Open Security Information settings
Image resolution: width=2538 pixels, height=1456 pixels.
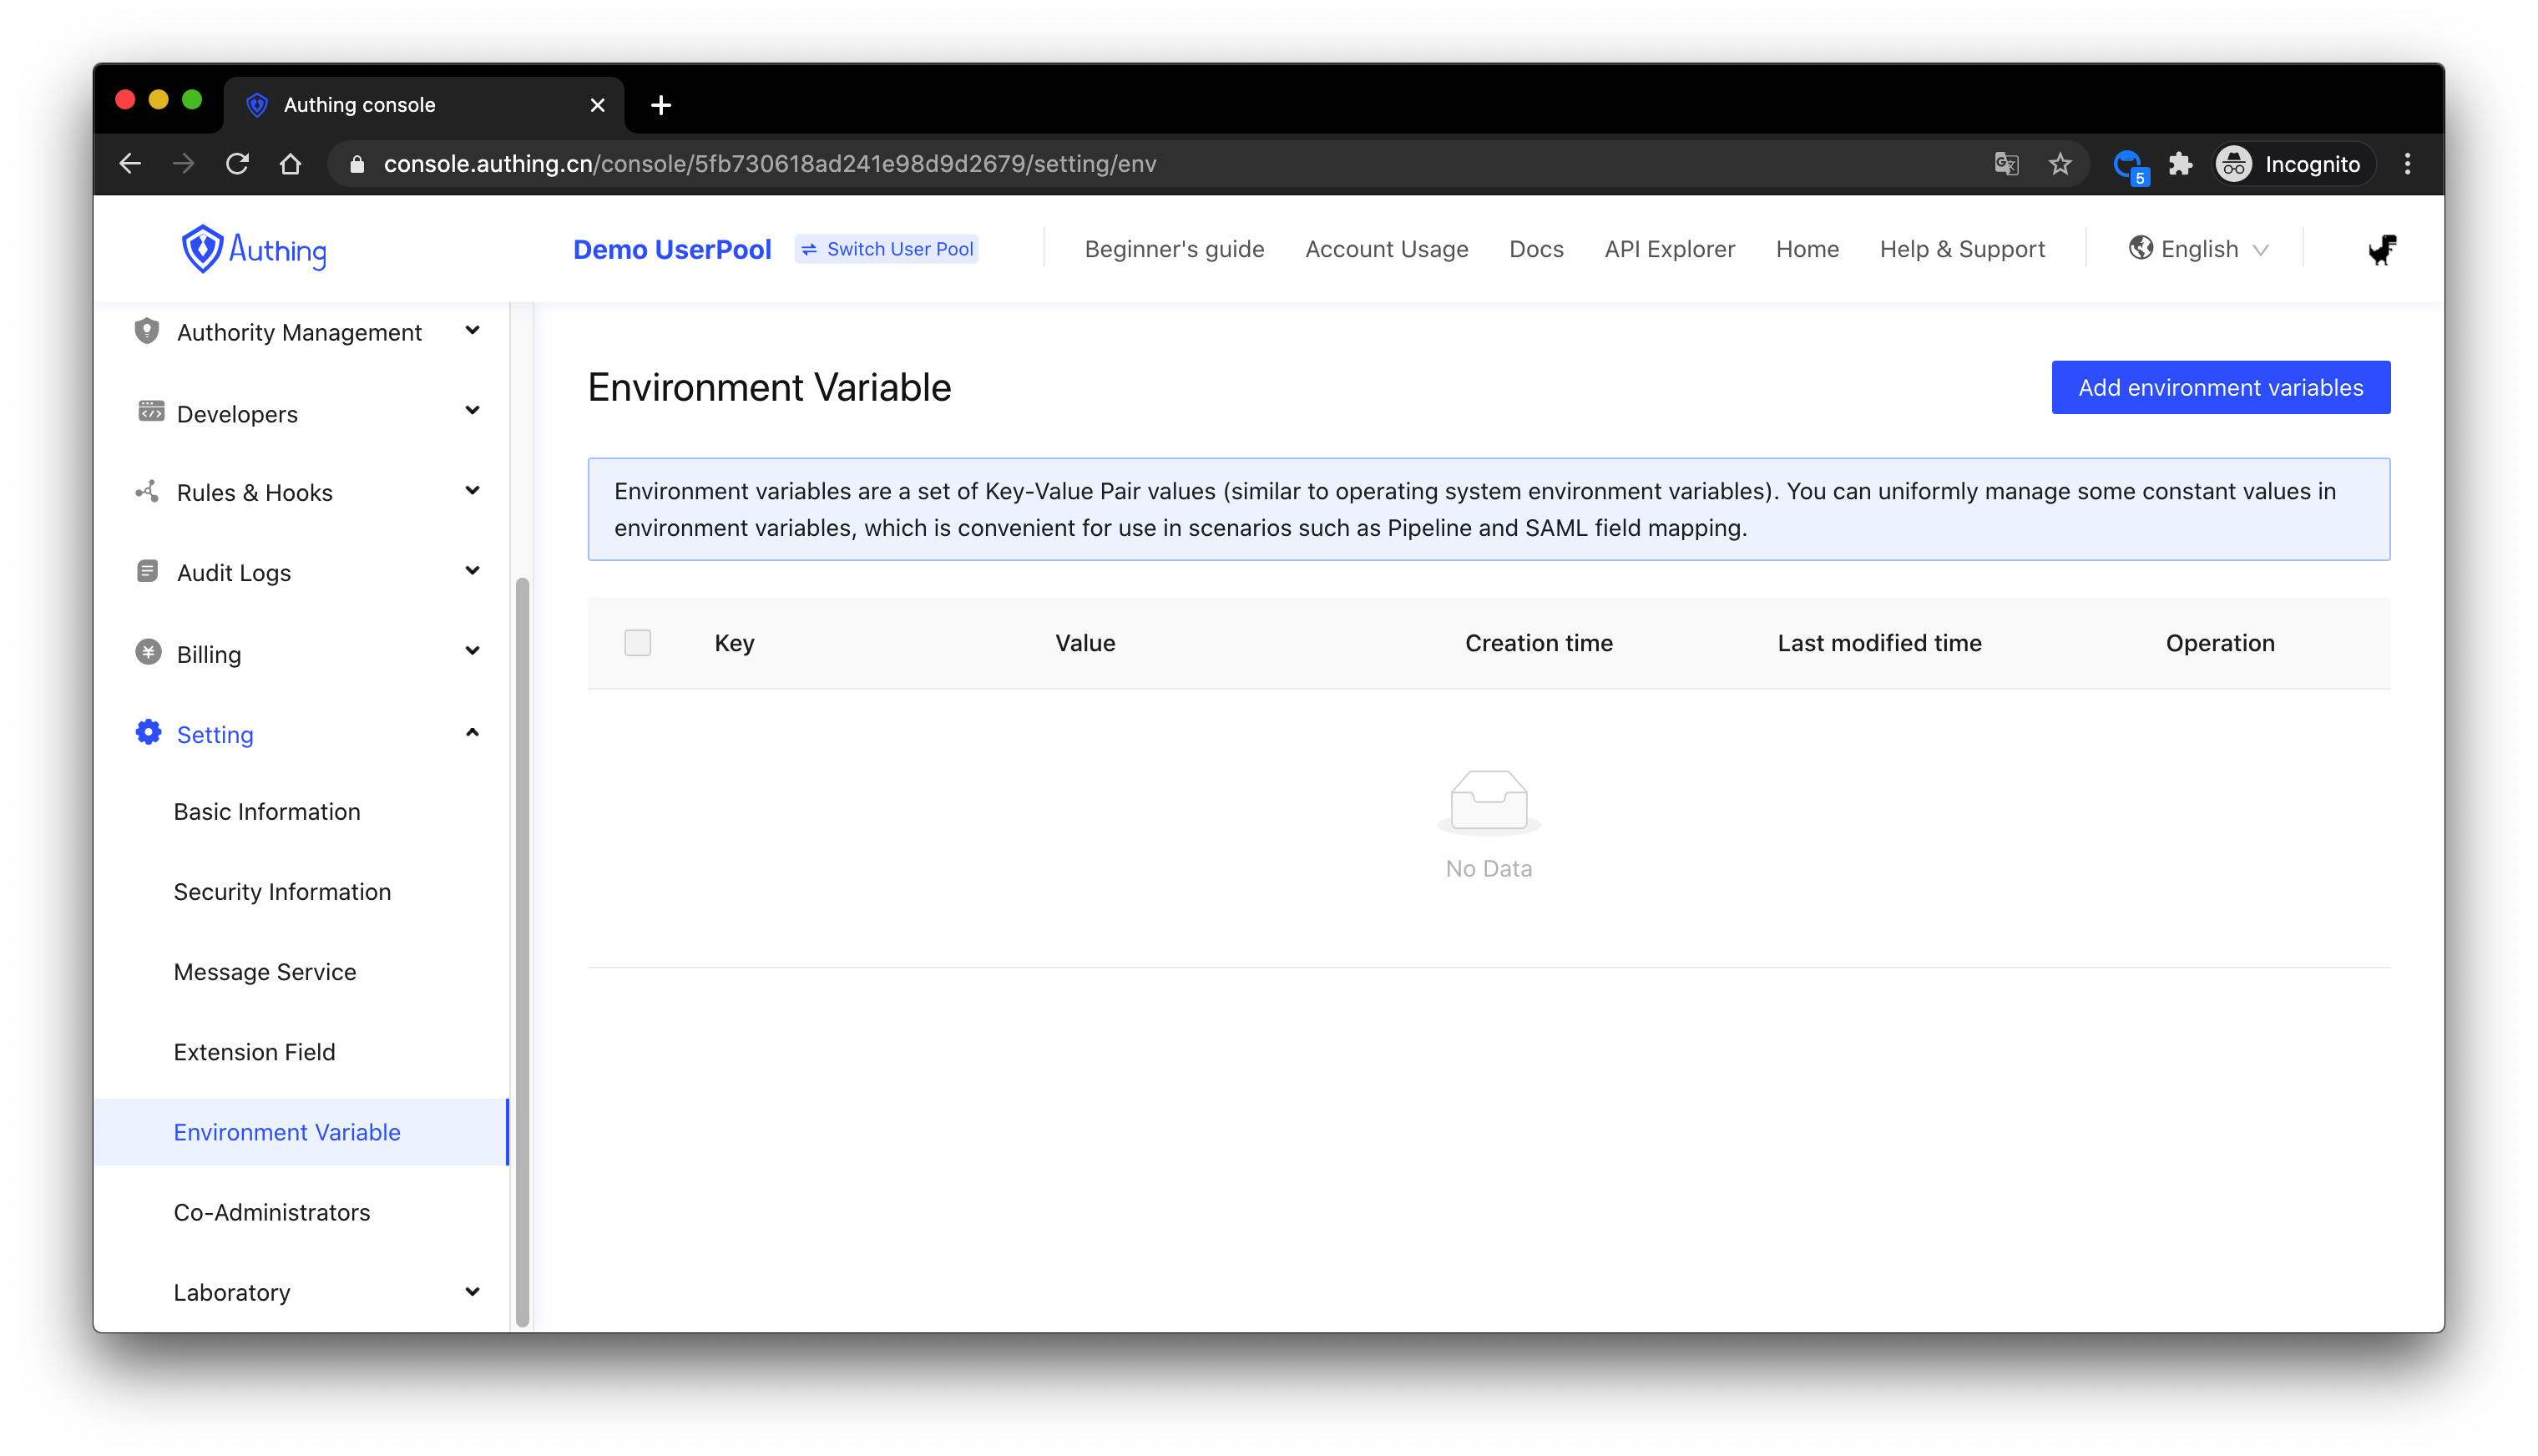[x=282, y=891]
